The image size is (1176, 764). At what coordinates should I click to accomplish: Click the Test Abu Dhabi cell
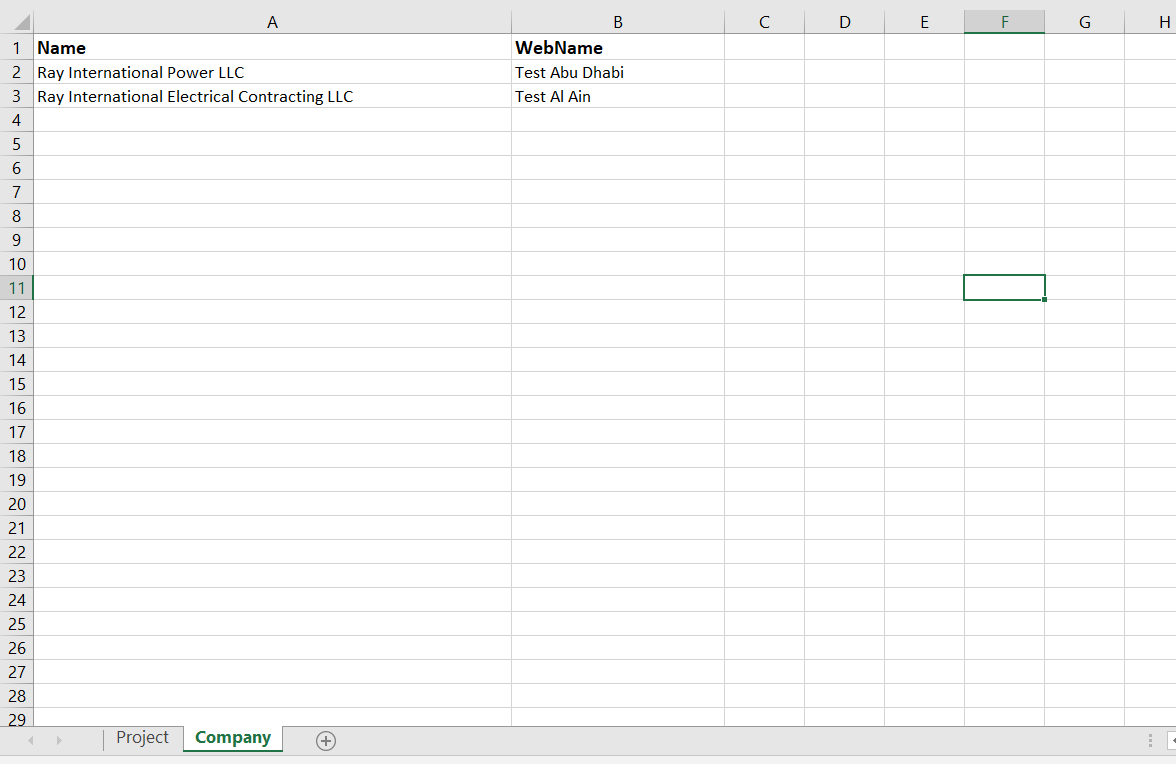point(617,73)
